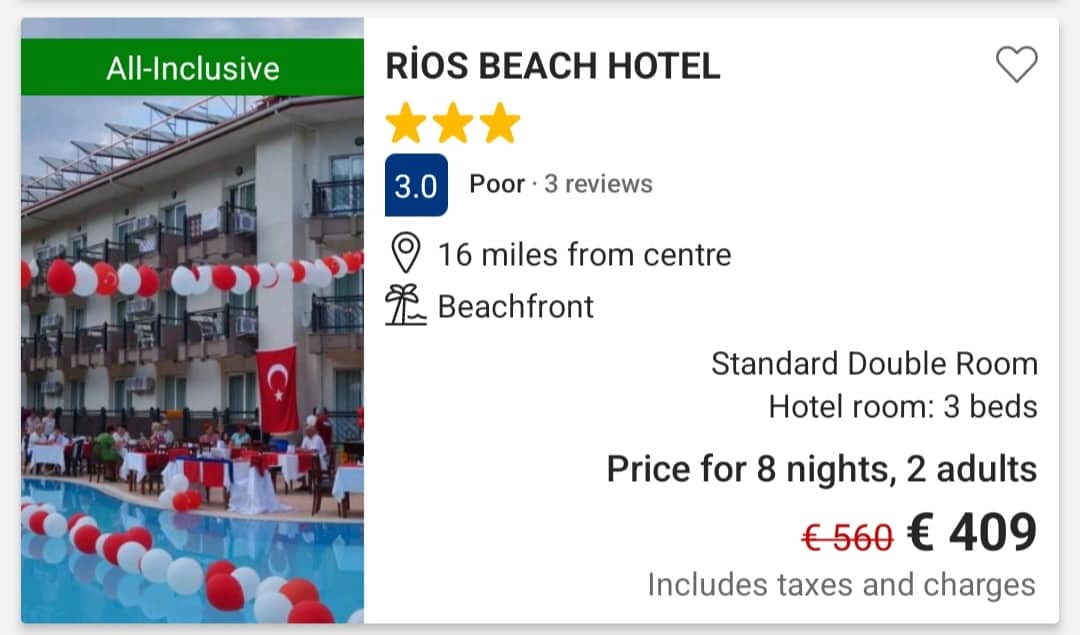Image resolution: width=1080 pixels, height=635 pixels.
Task: Open the "3 reviews" link
Action: pos(598,184)
